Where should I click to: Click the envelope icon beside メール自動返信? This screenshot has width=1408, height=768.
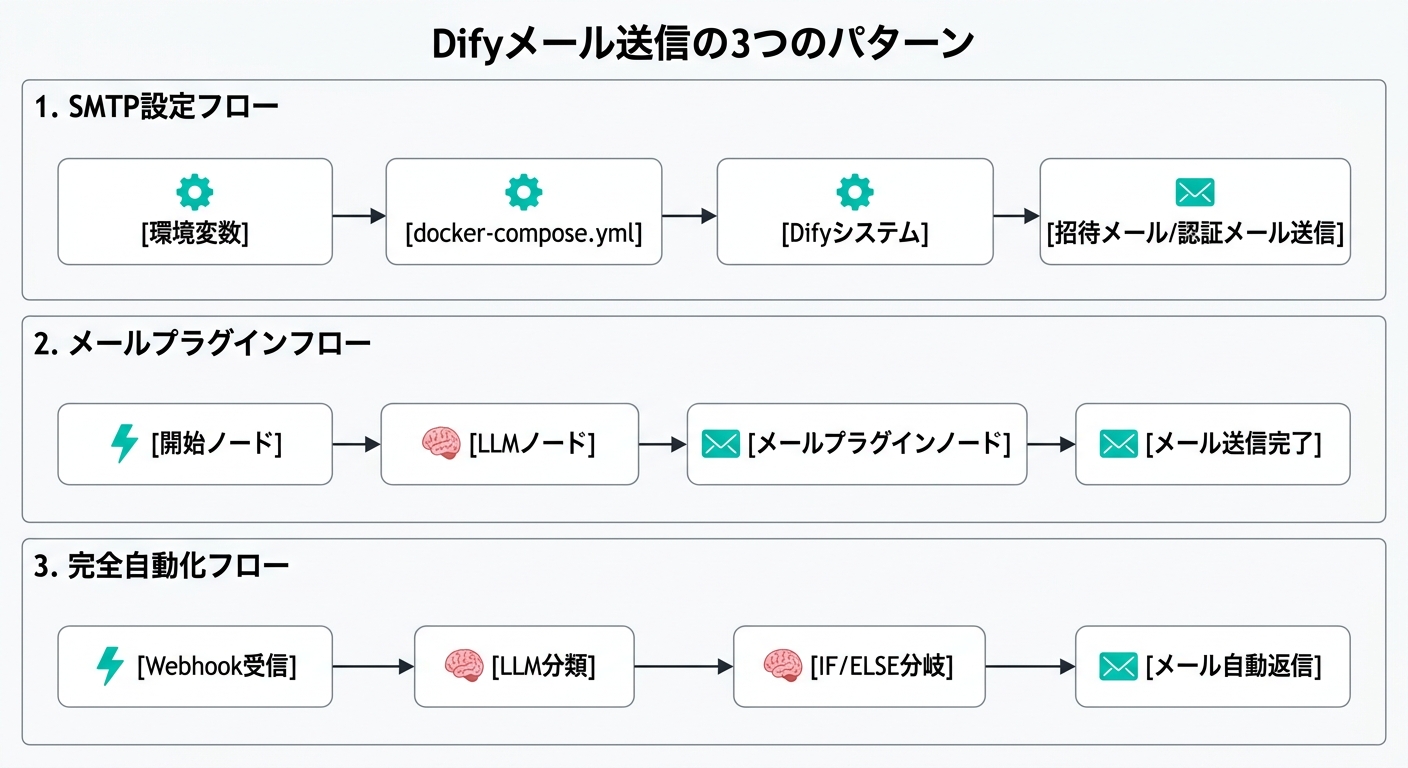click(1118, 666)
